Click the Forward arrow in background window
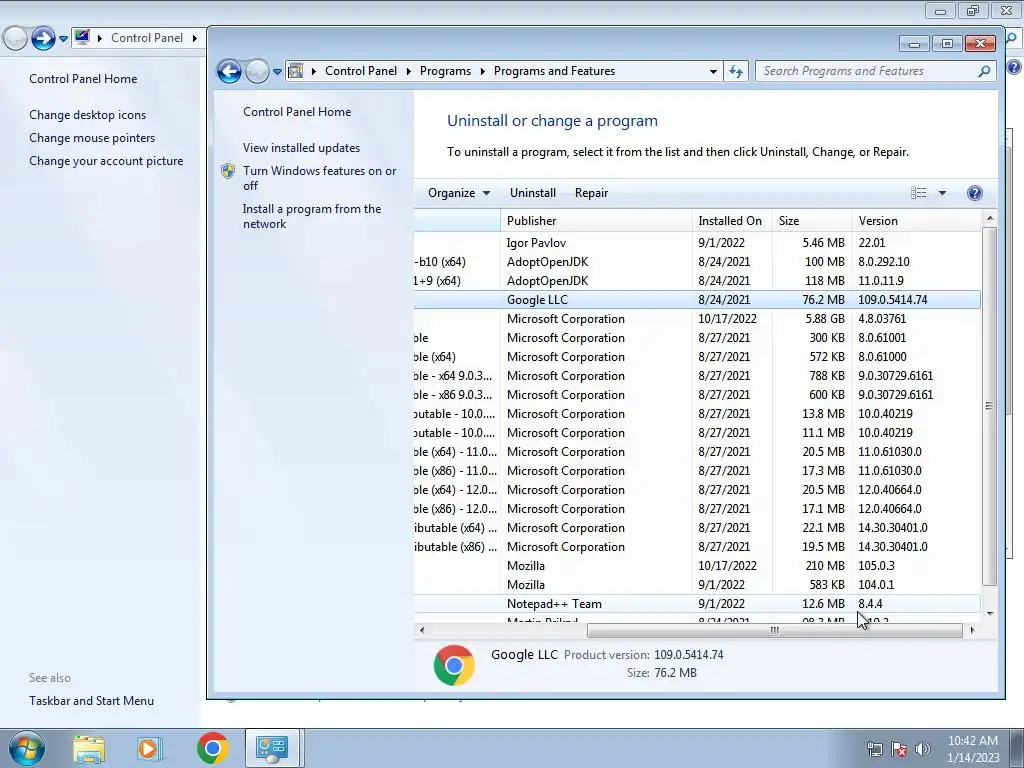The width and height of the screenshot is (1024, 768). pos(43,38)
